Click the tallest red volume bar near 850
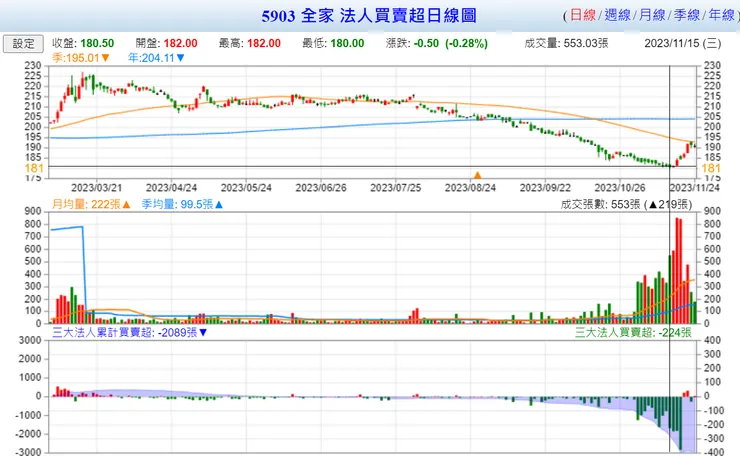This screenshot has width=740, height=456. tap(677, 270)
